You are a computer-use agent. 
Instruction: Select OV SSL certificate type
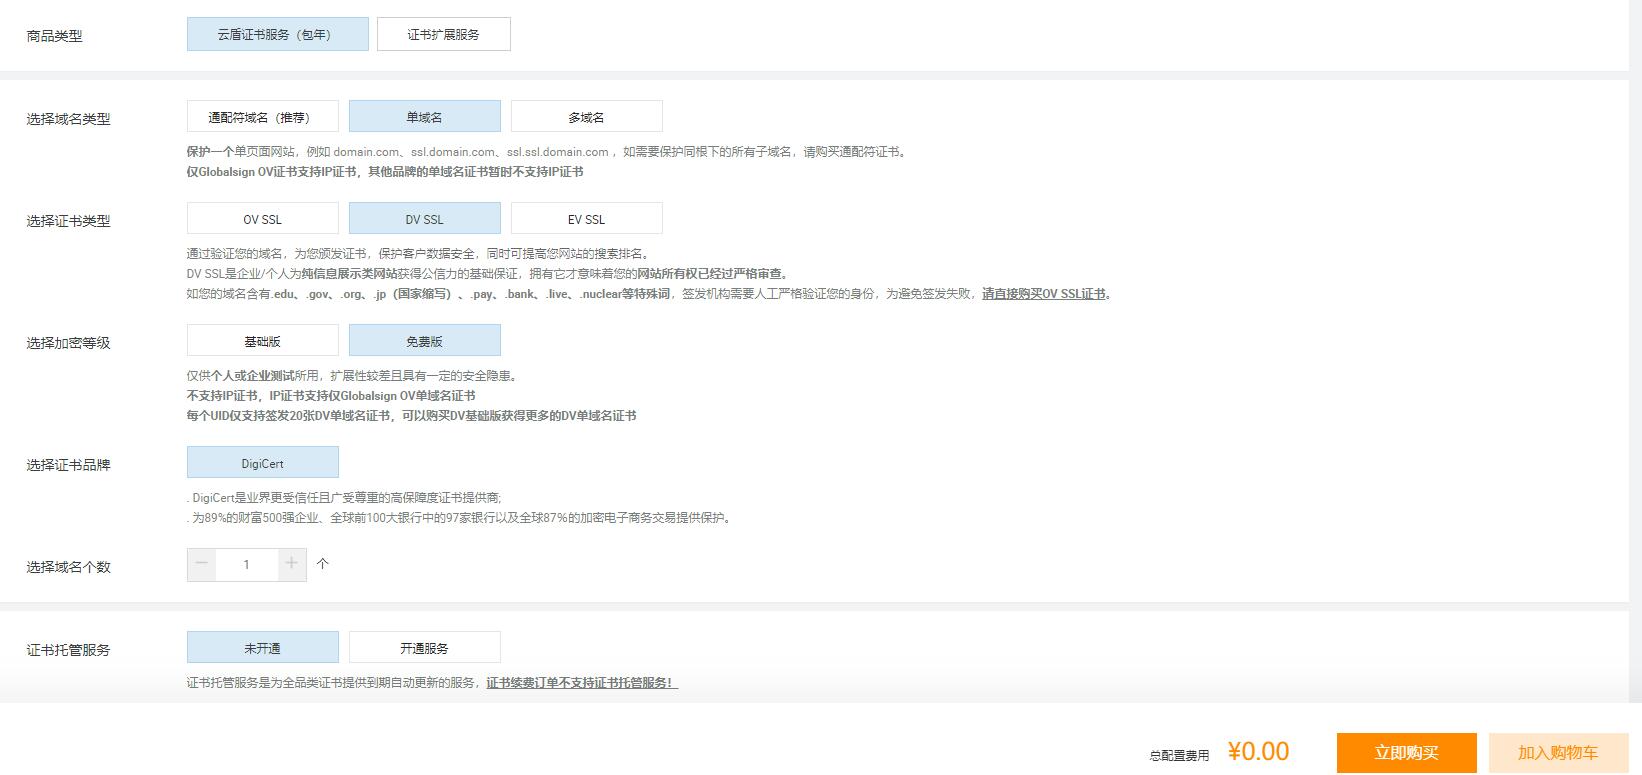[x=262, y=219]
